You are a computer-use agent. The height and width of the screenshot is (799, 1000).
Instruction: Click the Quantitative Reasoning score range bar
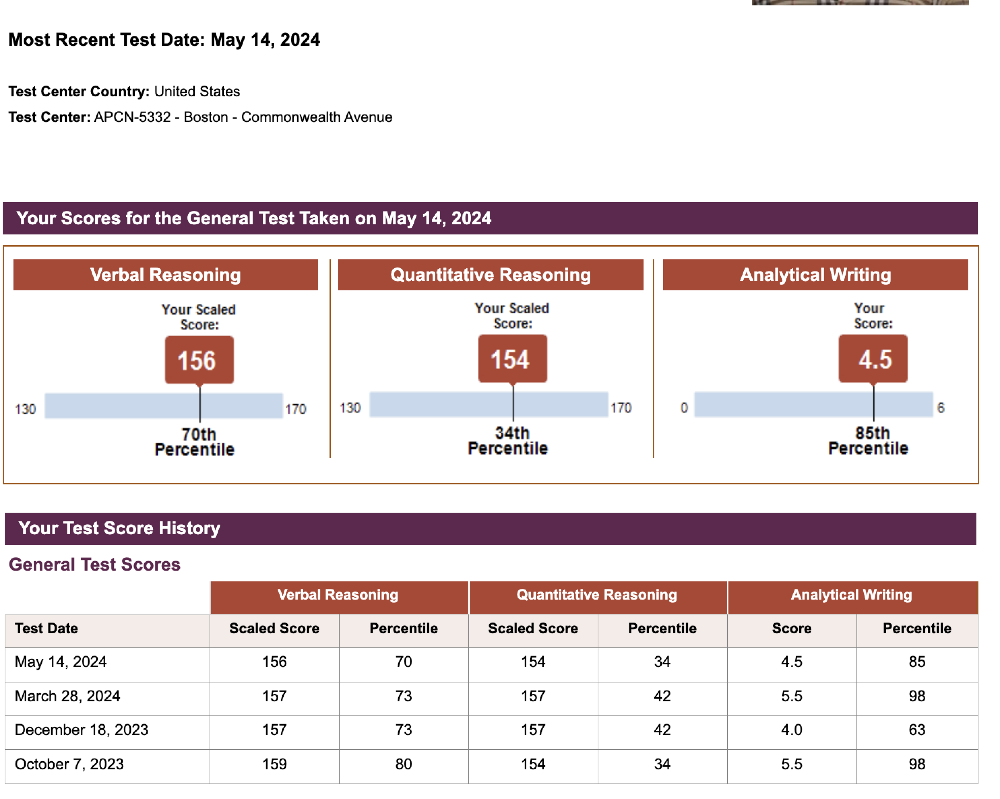click(488, 405)
